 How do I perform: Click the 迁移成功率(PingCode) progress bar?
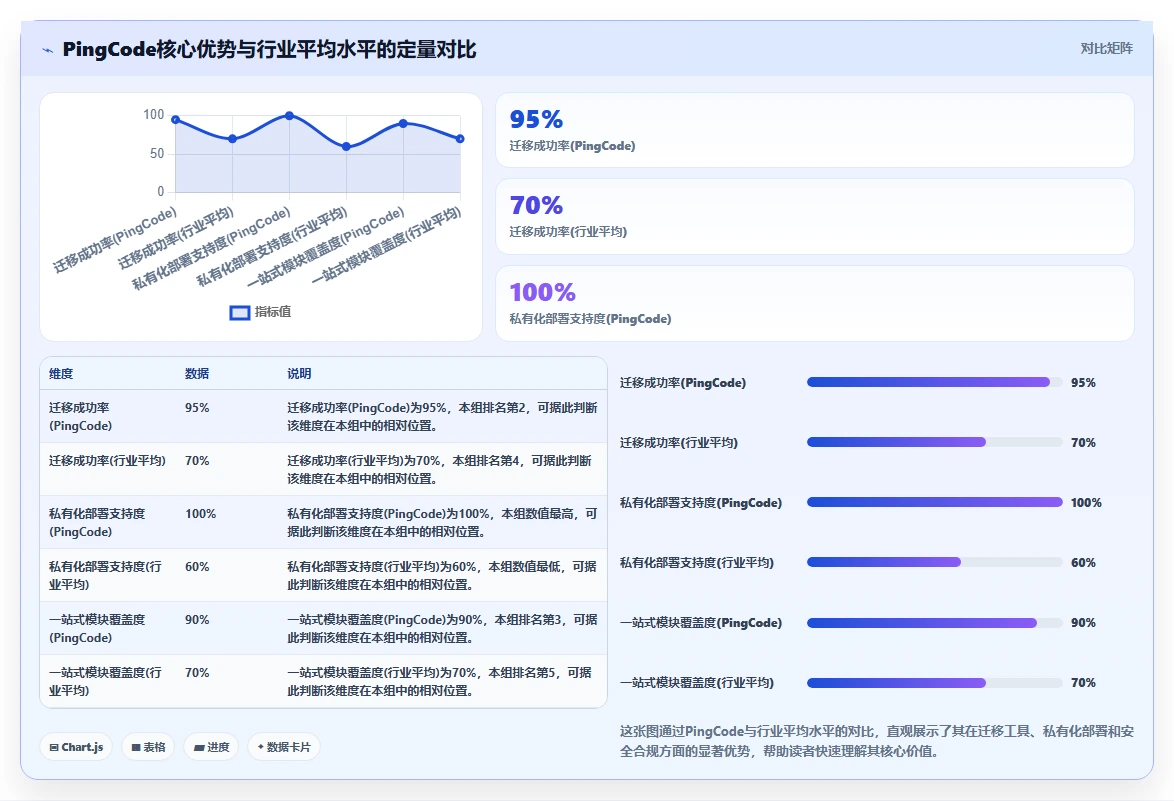[934, 383]
